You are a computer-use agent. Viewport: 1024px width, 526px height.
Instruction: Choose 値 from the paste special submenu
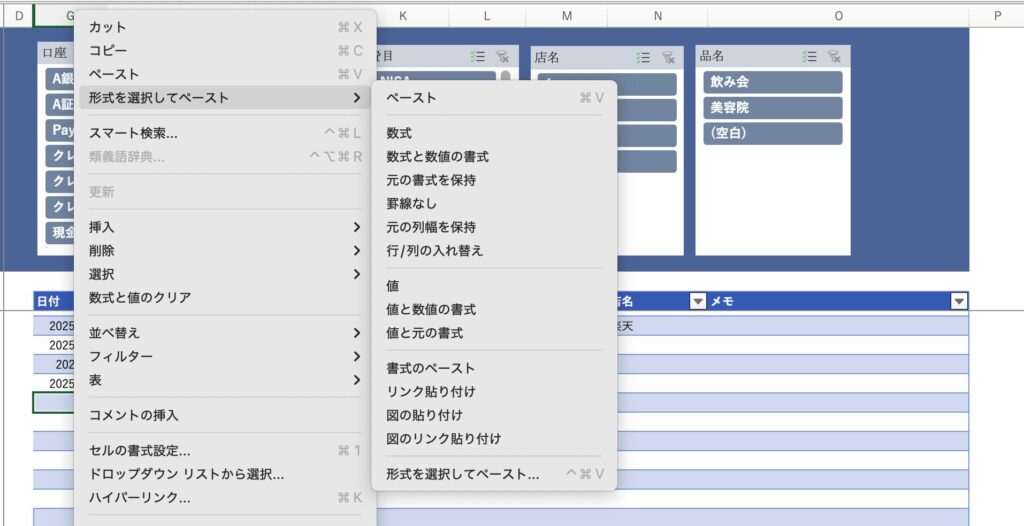point(393,286)
